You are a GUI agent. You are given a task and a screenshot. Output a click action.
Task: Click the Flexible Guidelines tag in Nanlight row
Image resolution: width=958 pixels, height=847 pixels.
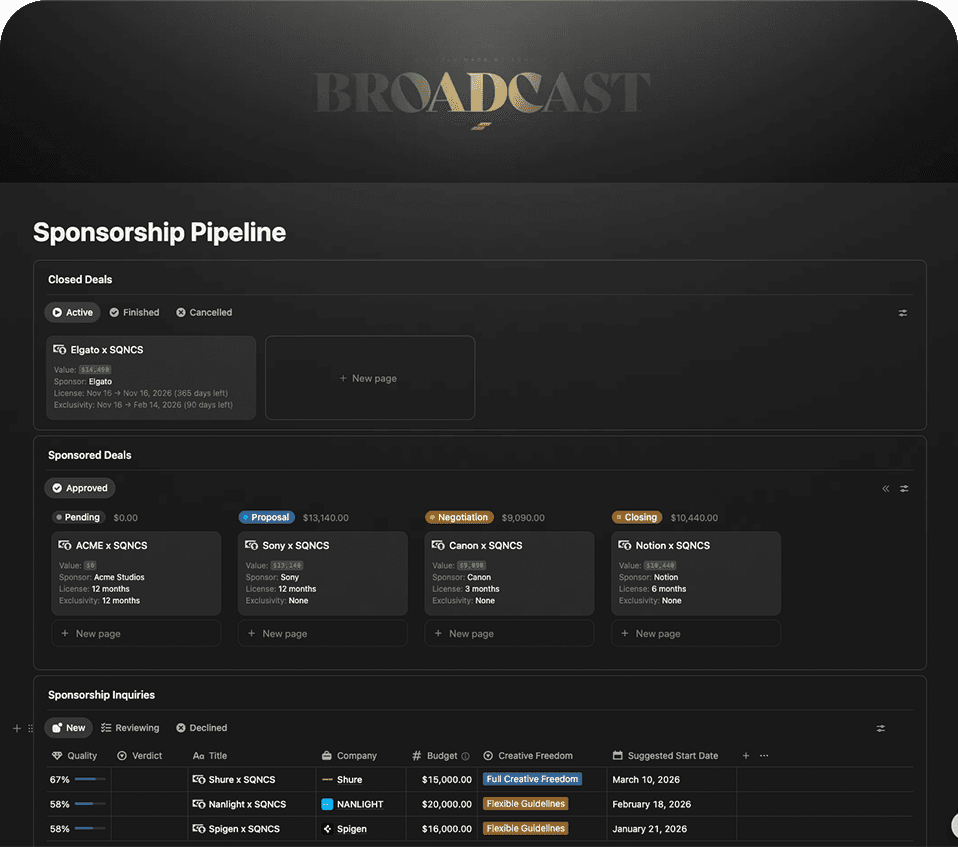[x=525, y=804]
